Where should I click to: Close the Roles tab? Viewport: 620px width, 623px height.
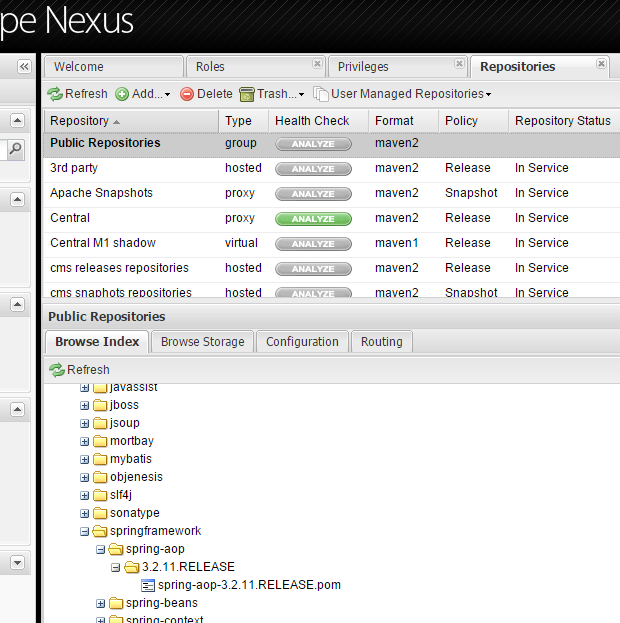[317, 64]
